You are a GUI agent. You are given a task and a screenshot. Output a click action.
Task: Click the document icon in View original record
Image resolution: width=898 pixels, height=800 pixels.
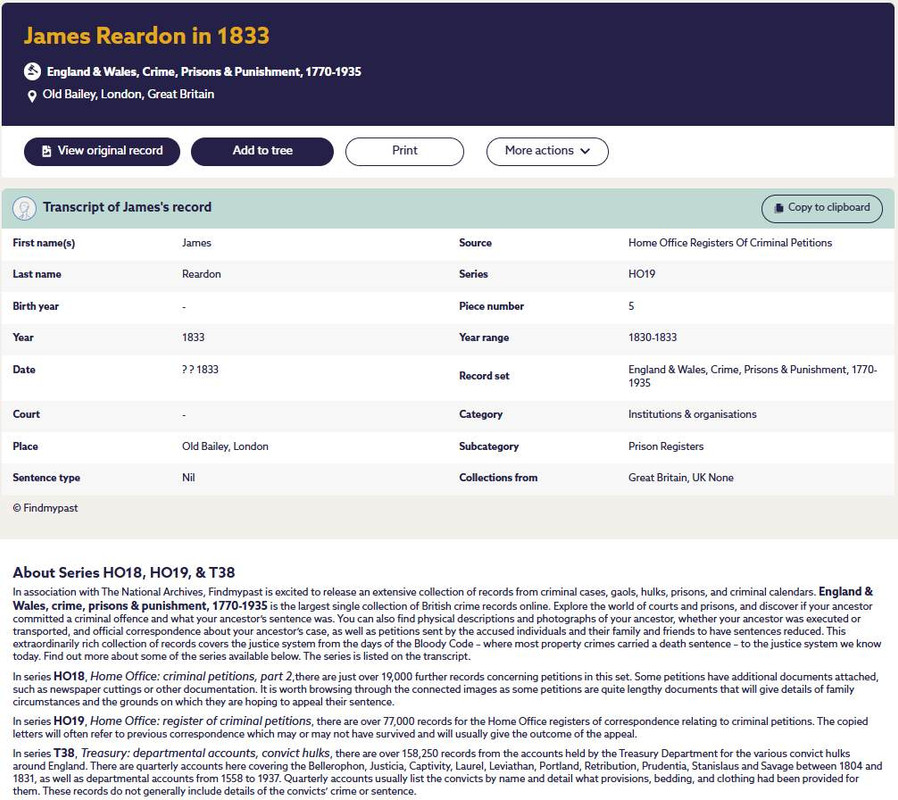point(46,151)
